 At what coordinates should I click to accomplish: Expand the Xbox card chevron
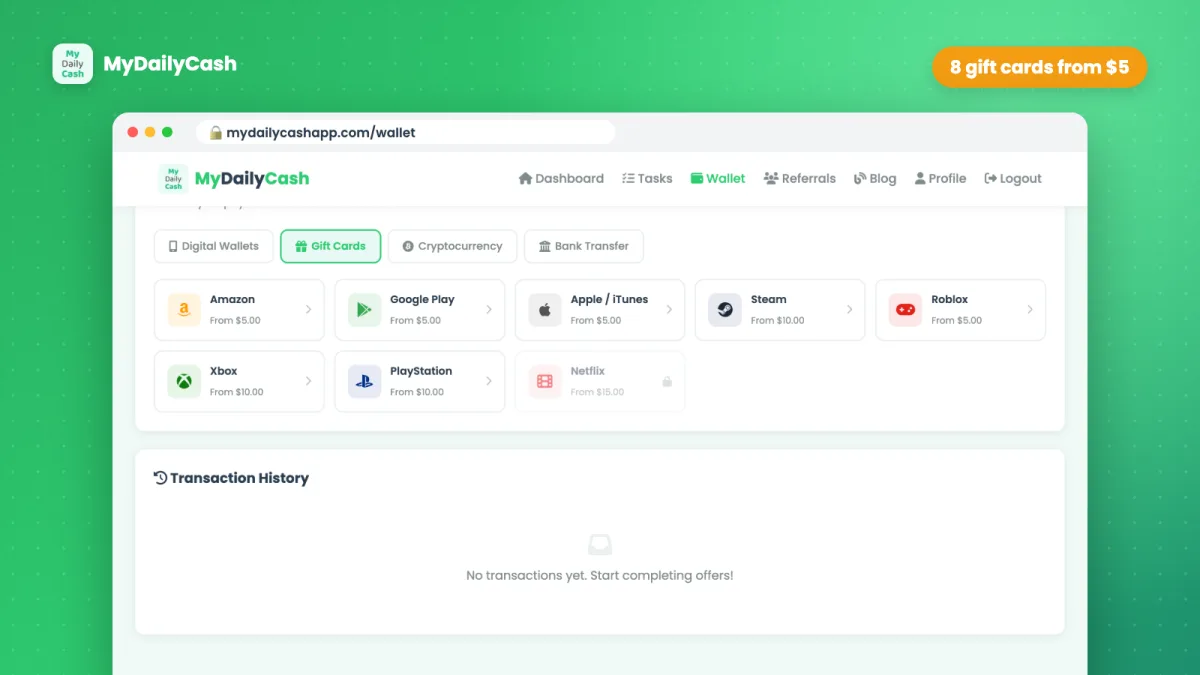click(308, 381)
